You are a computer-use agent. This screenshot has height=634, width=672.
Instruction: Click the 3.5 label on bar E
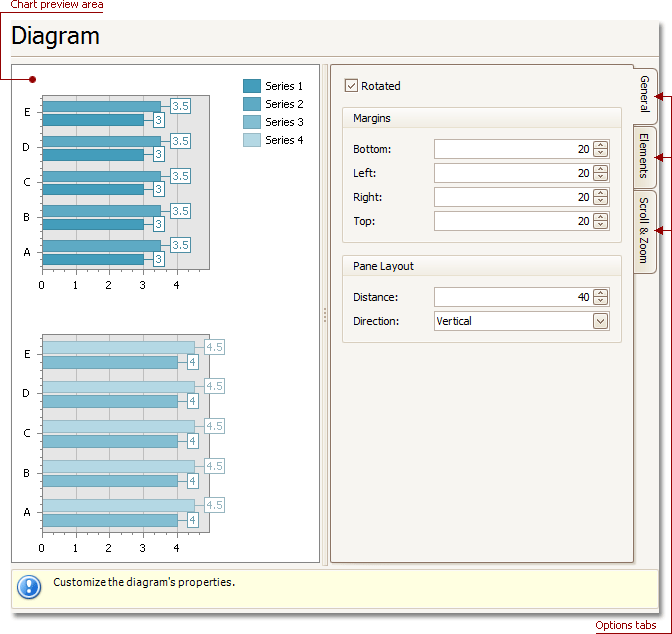pyautogui.click(x=180, y=106)
